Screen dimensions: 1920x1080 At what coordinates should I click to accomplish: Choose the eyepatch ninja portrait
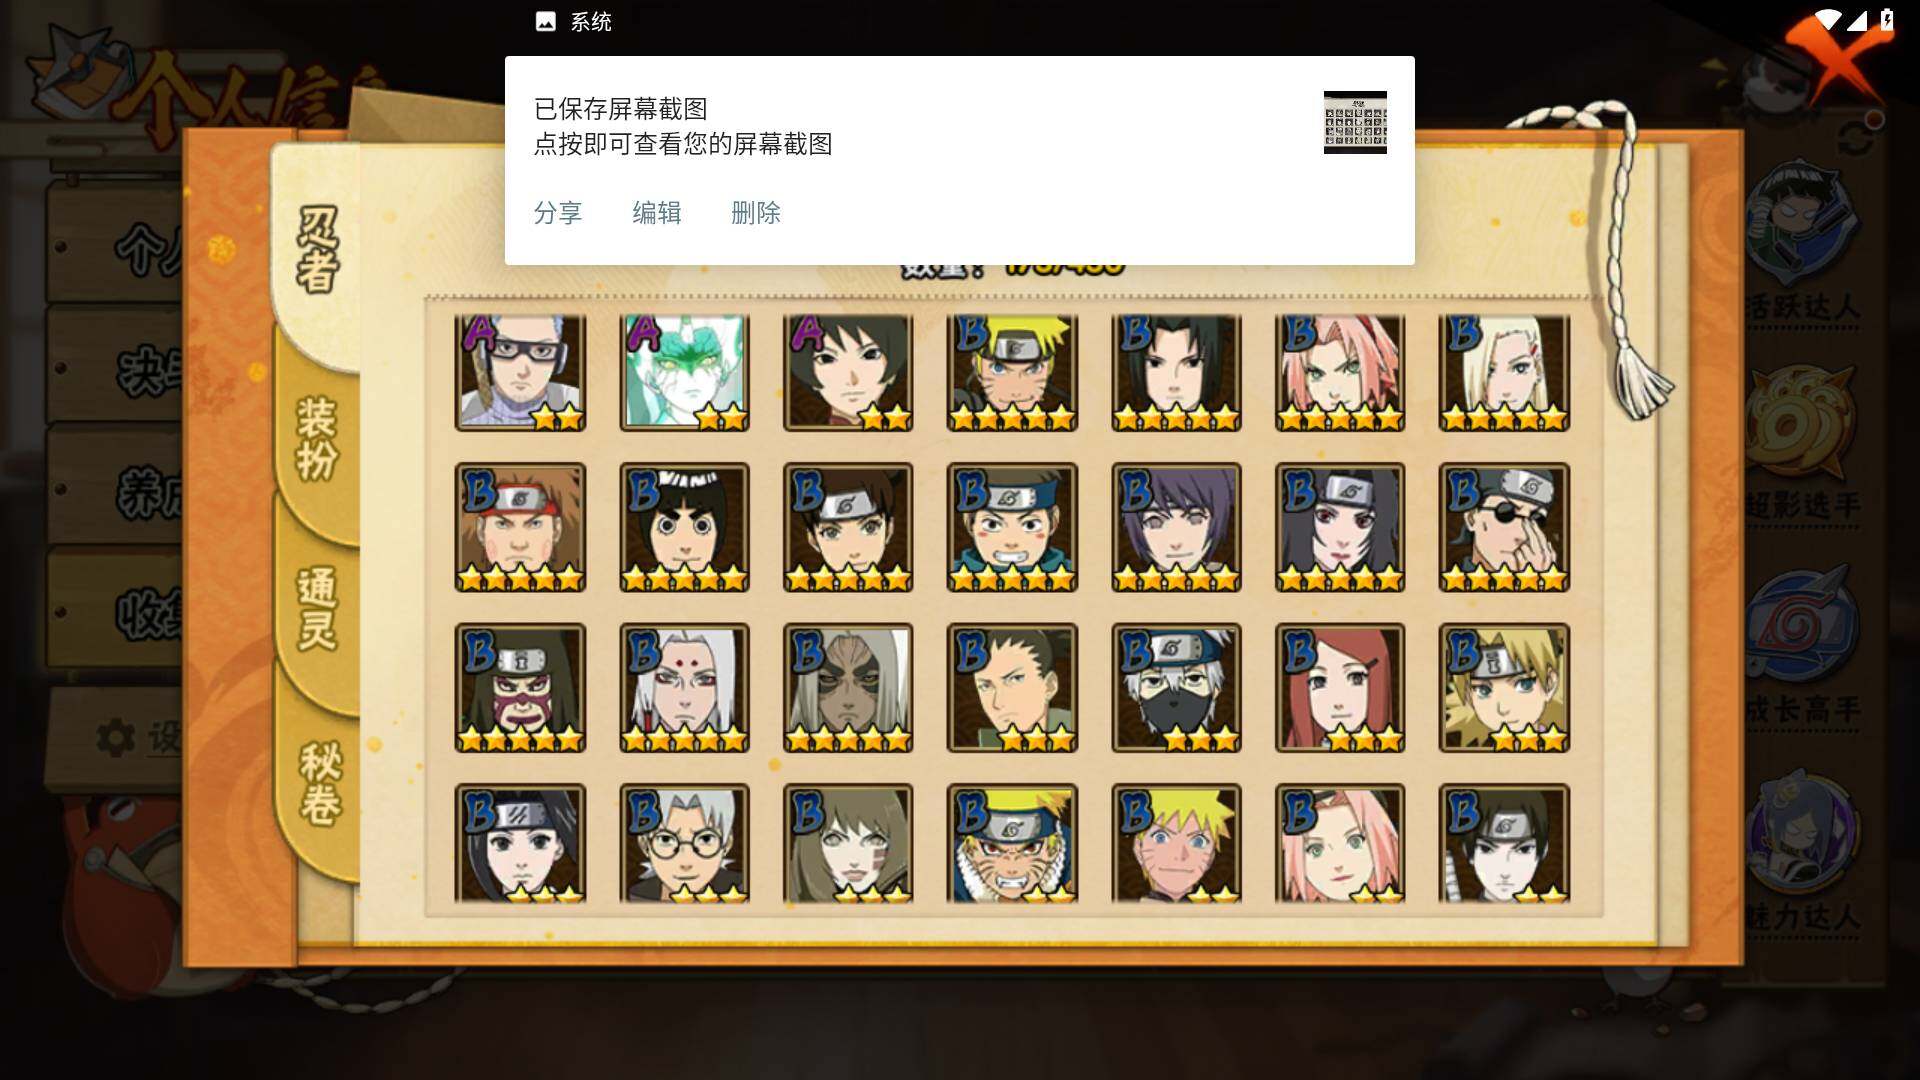point(1504,527)
